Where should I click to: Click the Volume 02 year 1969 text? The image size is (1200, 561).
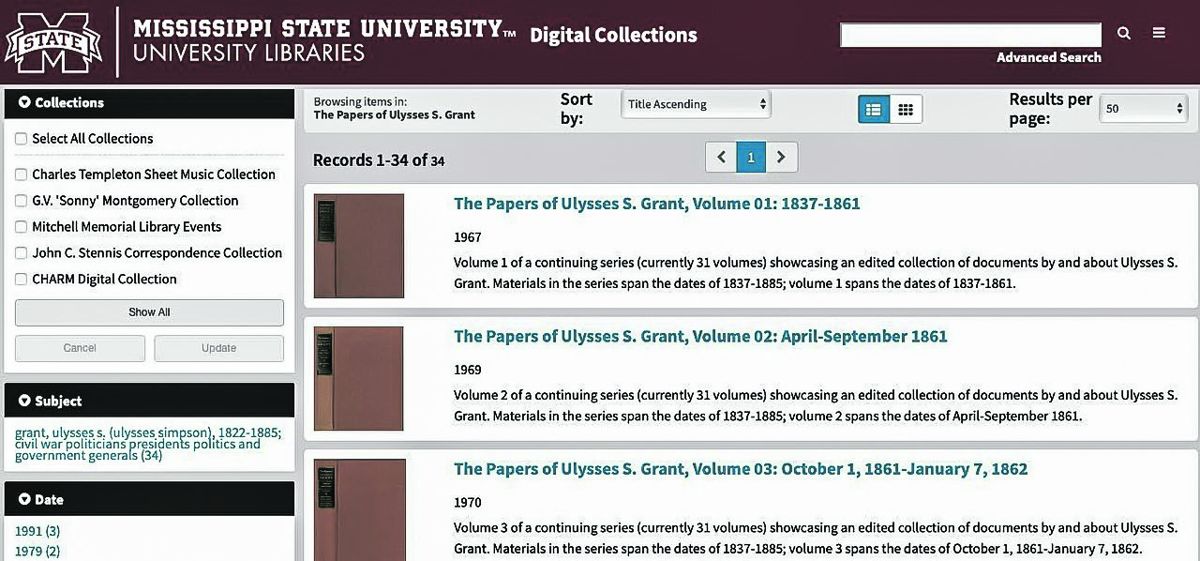(x=467, y=370)
